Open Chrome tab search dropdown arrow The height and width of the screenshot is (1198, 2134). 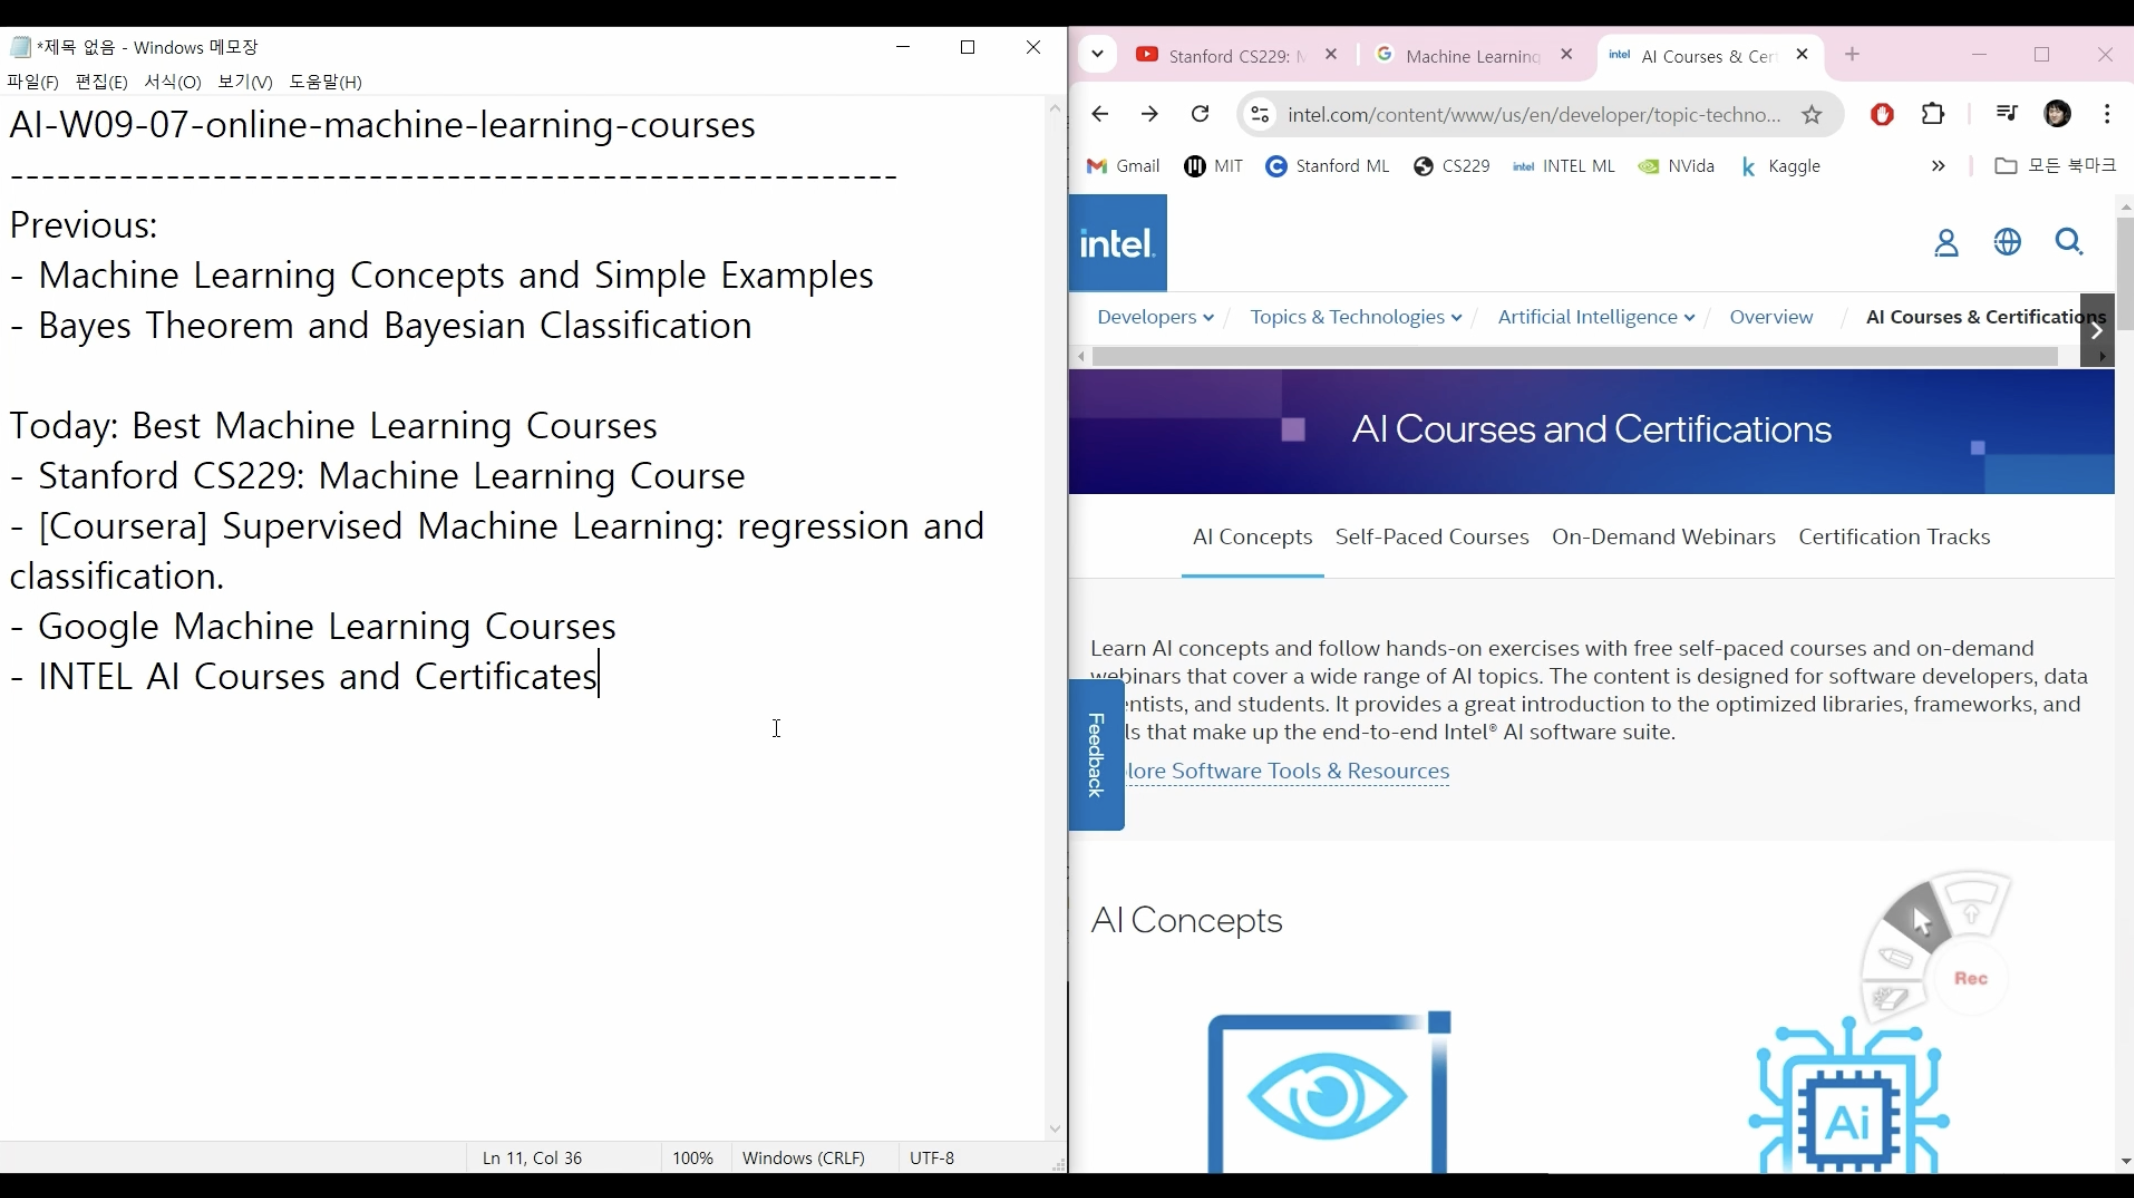(1097, 54)
